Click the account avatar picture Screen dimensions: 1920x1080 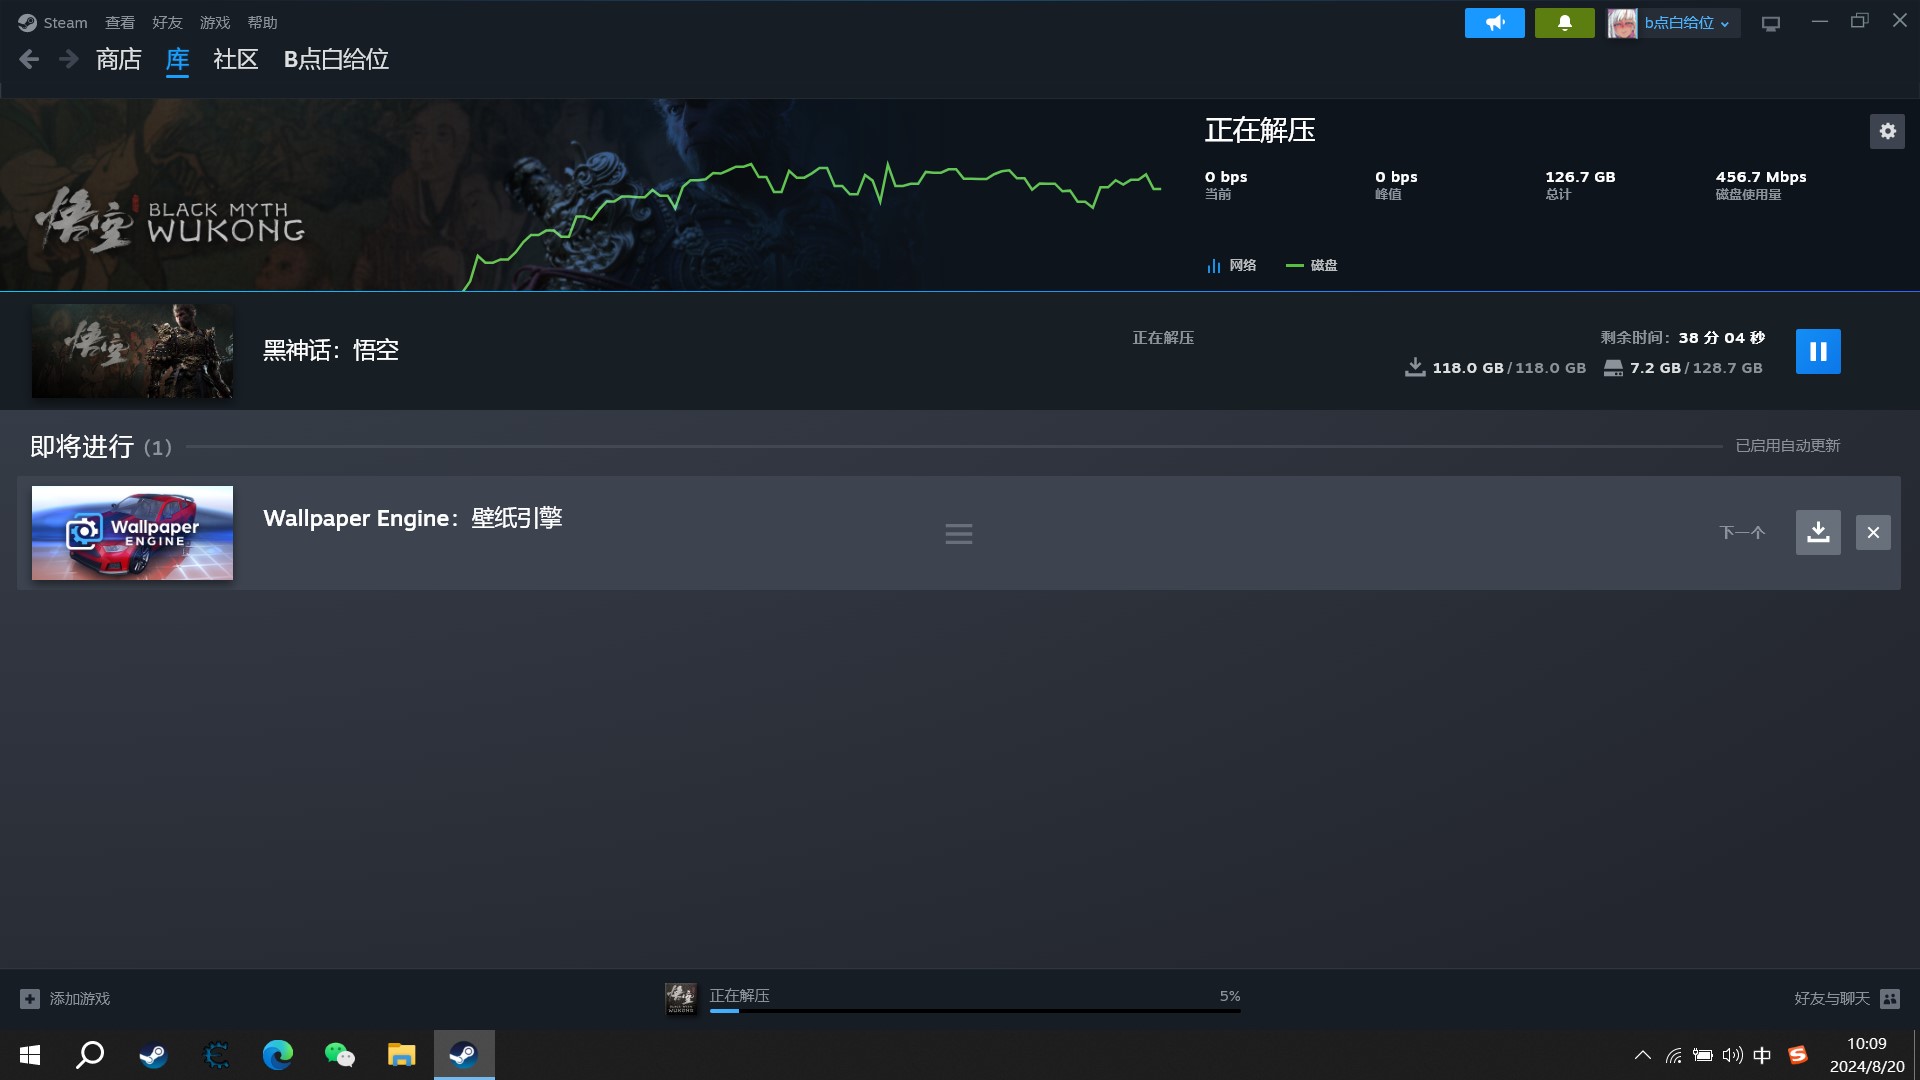coord(1622,23)
